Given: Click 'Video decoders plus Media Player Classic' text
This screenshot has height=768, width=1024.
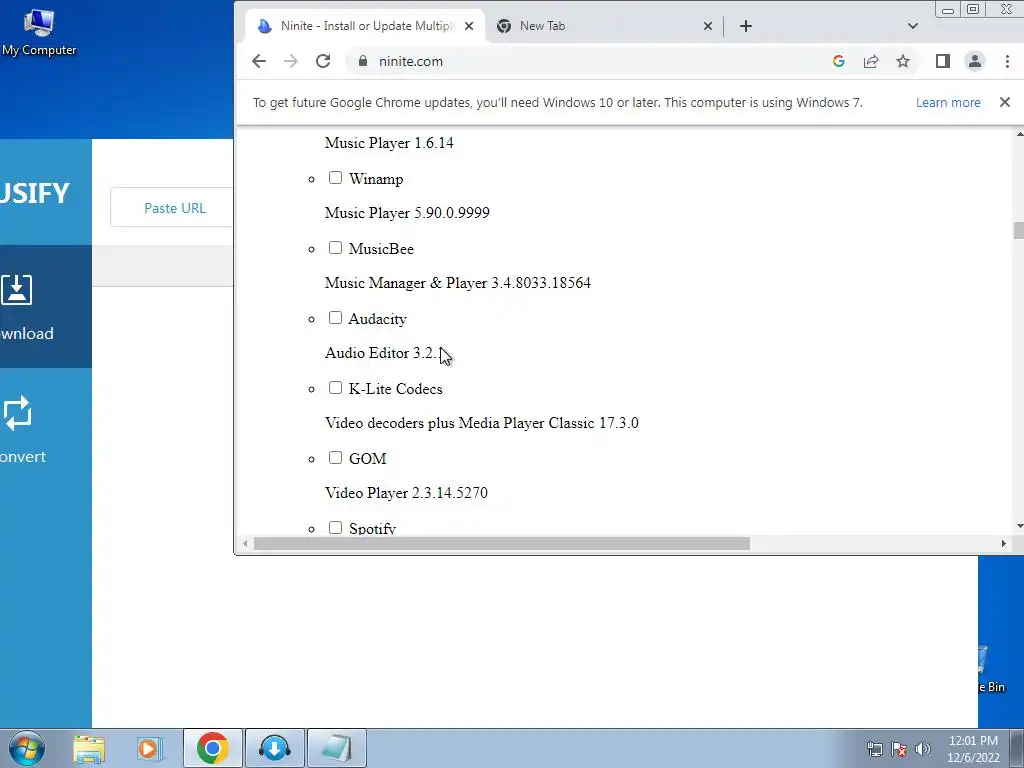Looking at the screenshot, I should point(460,423).
